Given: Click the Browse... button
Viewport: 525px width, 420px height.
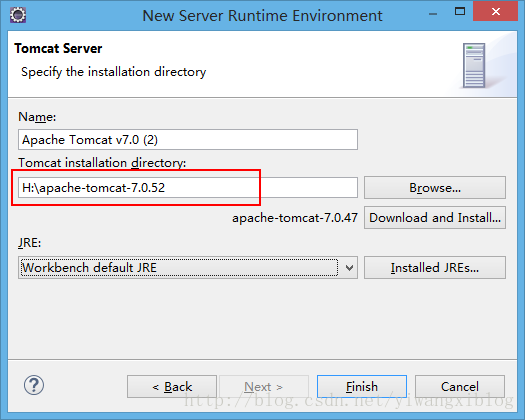Looking at the screenshot, I should click(435, 188).
